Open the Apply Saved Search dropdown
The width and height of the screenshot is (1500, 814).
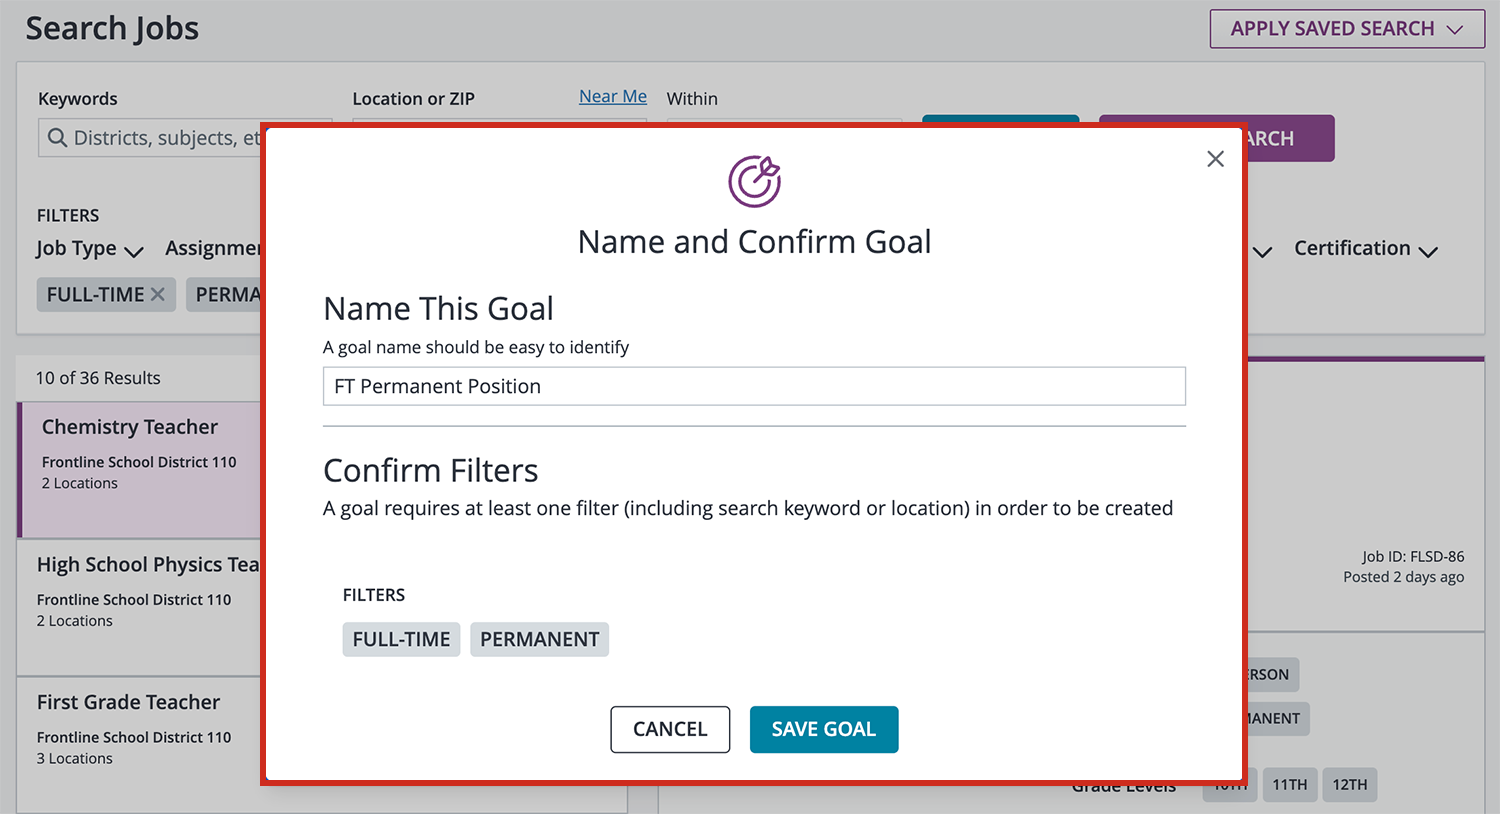point(1346,29)
